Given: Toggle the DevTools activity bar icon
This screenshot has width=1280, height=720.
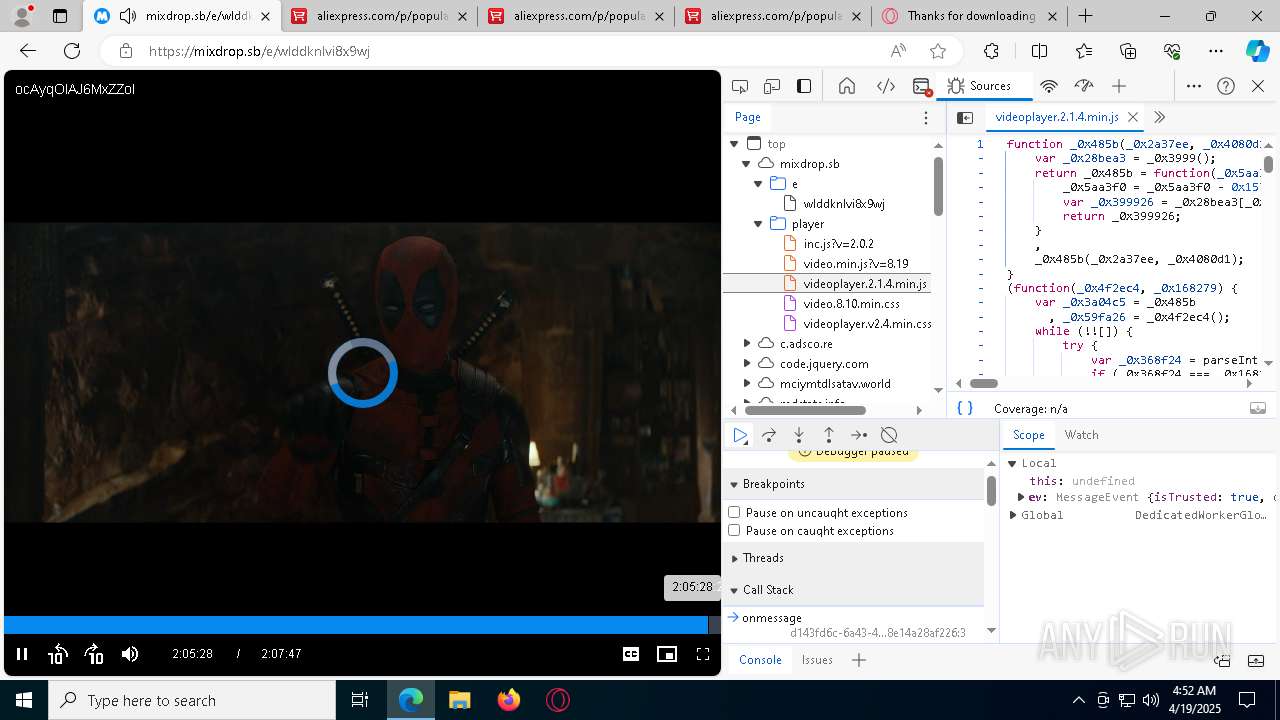Looking at the screenshot, I should point(804,86).
